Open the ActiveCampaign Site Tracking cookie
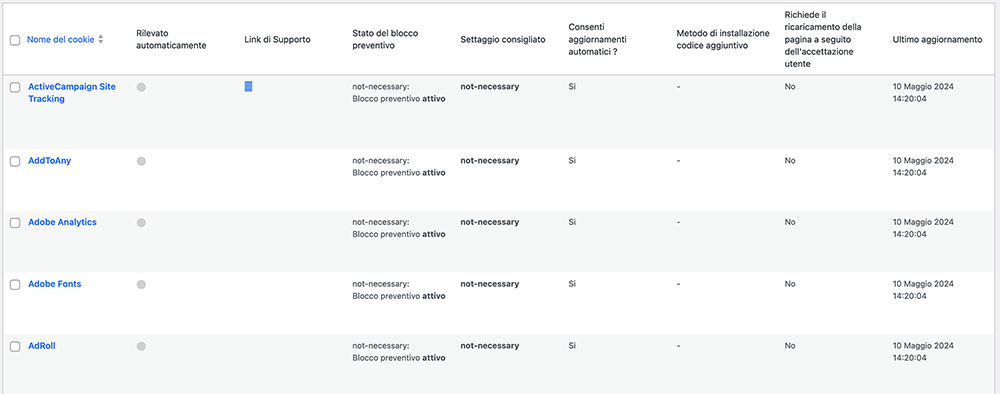 point(72,93)
